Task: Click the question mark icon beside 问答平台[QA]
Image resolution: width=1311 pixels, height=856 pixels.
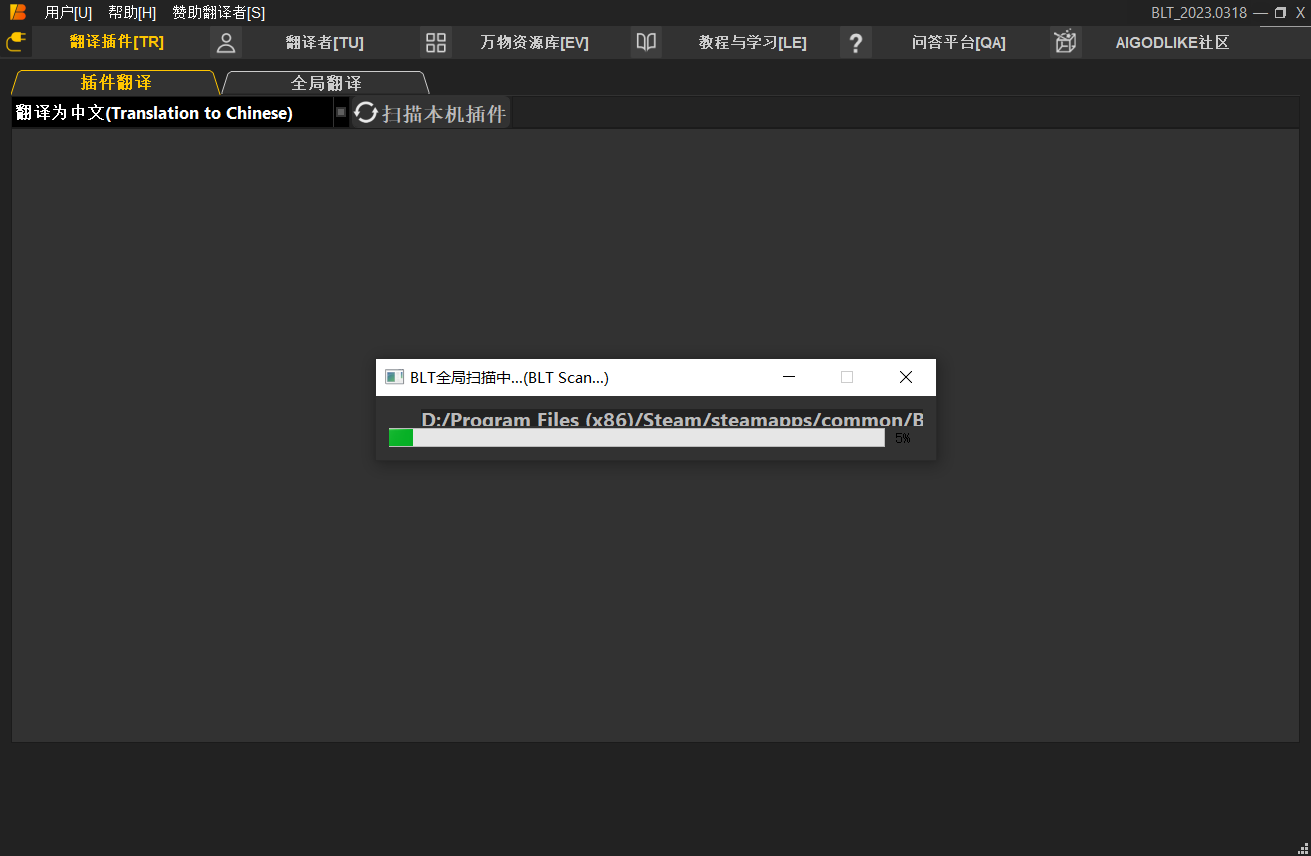Action: tap(856, 43)
